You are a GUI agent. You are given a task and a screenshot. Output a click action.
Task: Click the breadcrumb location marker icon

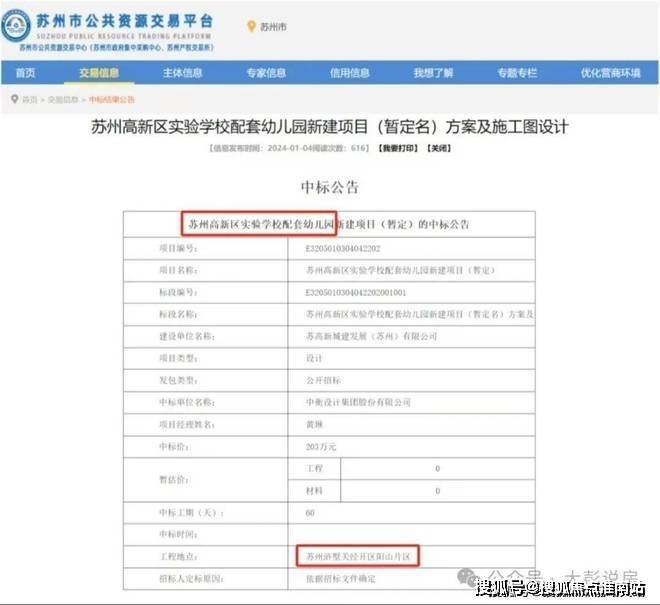click(14, 99)
